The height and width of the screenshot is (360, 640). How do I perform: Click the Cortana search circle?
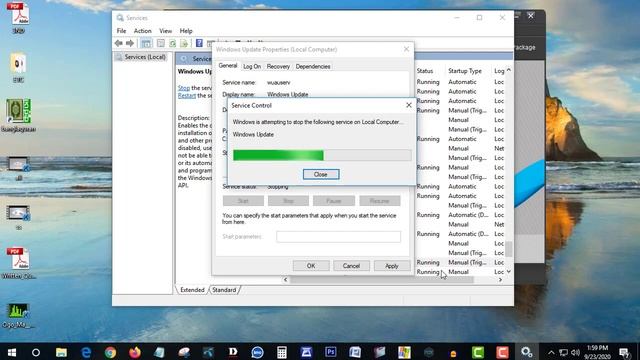[36, 352]
